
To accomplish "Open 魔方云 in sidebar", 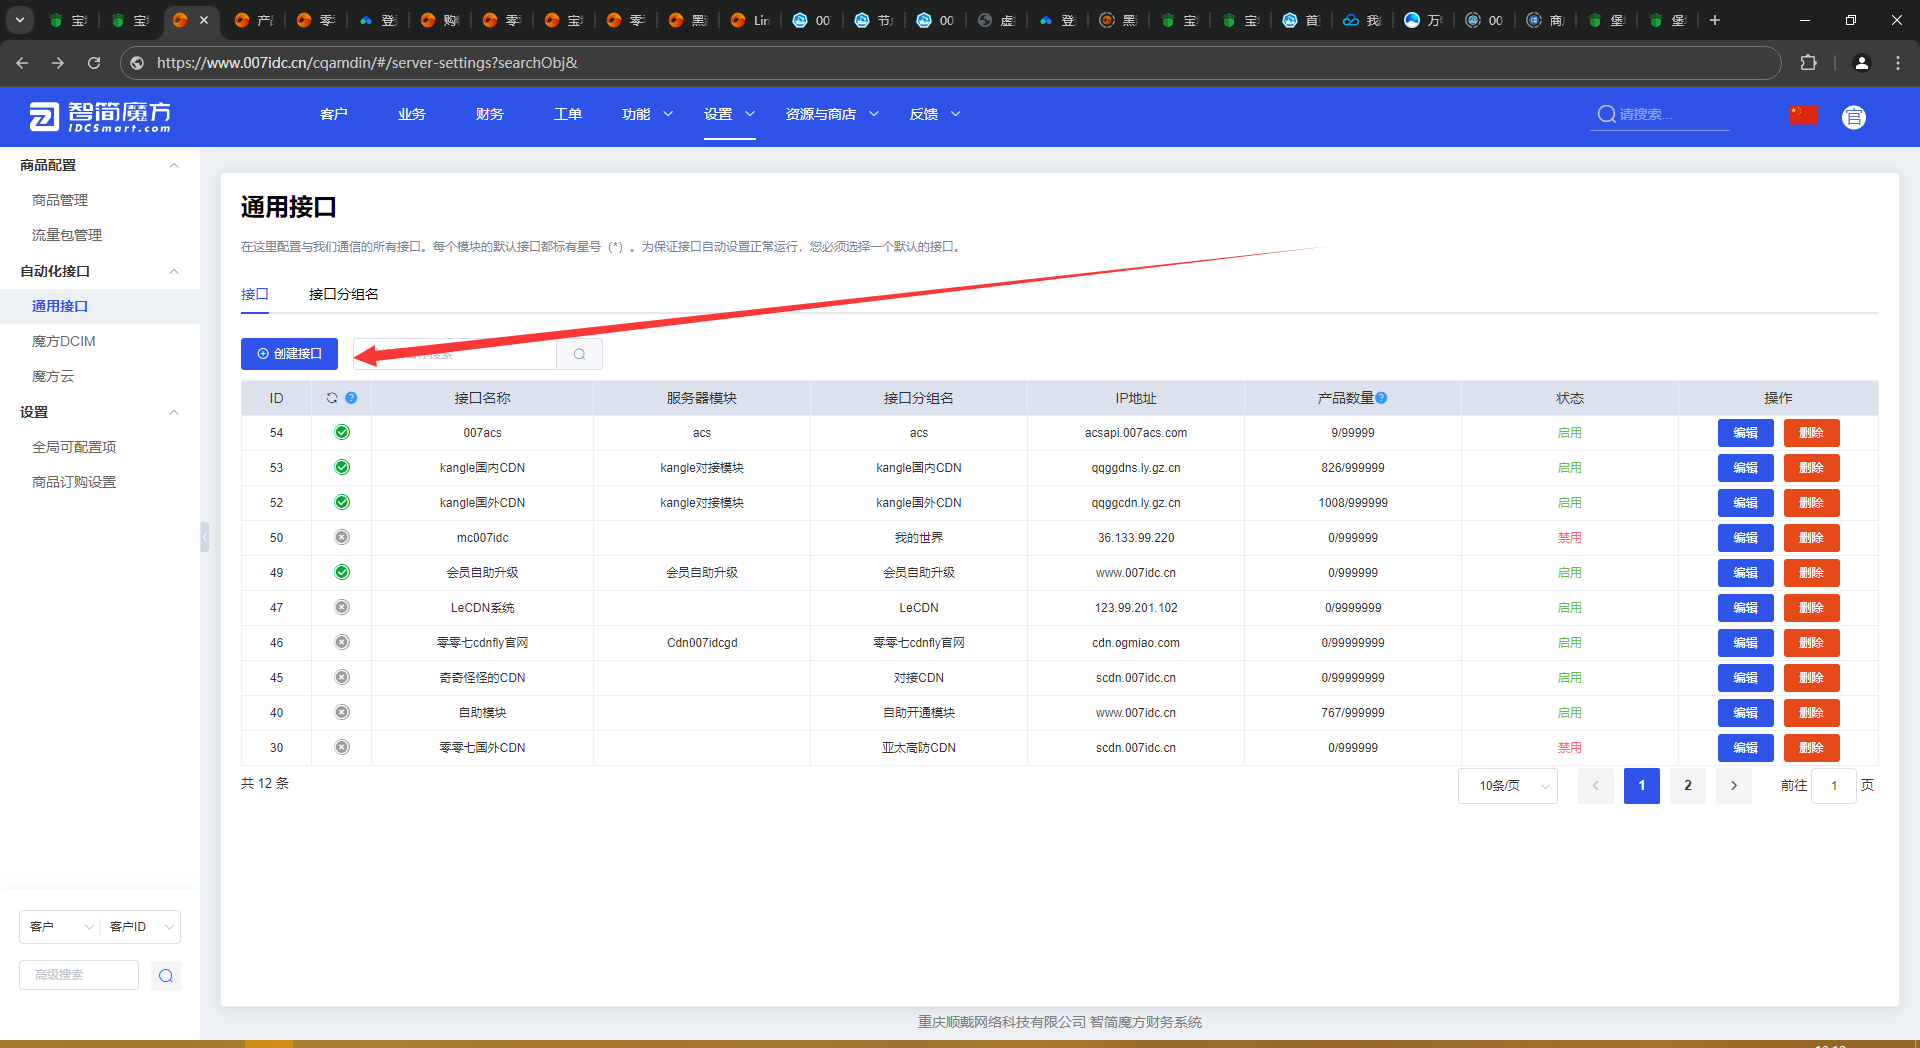I will (53, 376).
